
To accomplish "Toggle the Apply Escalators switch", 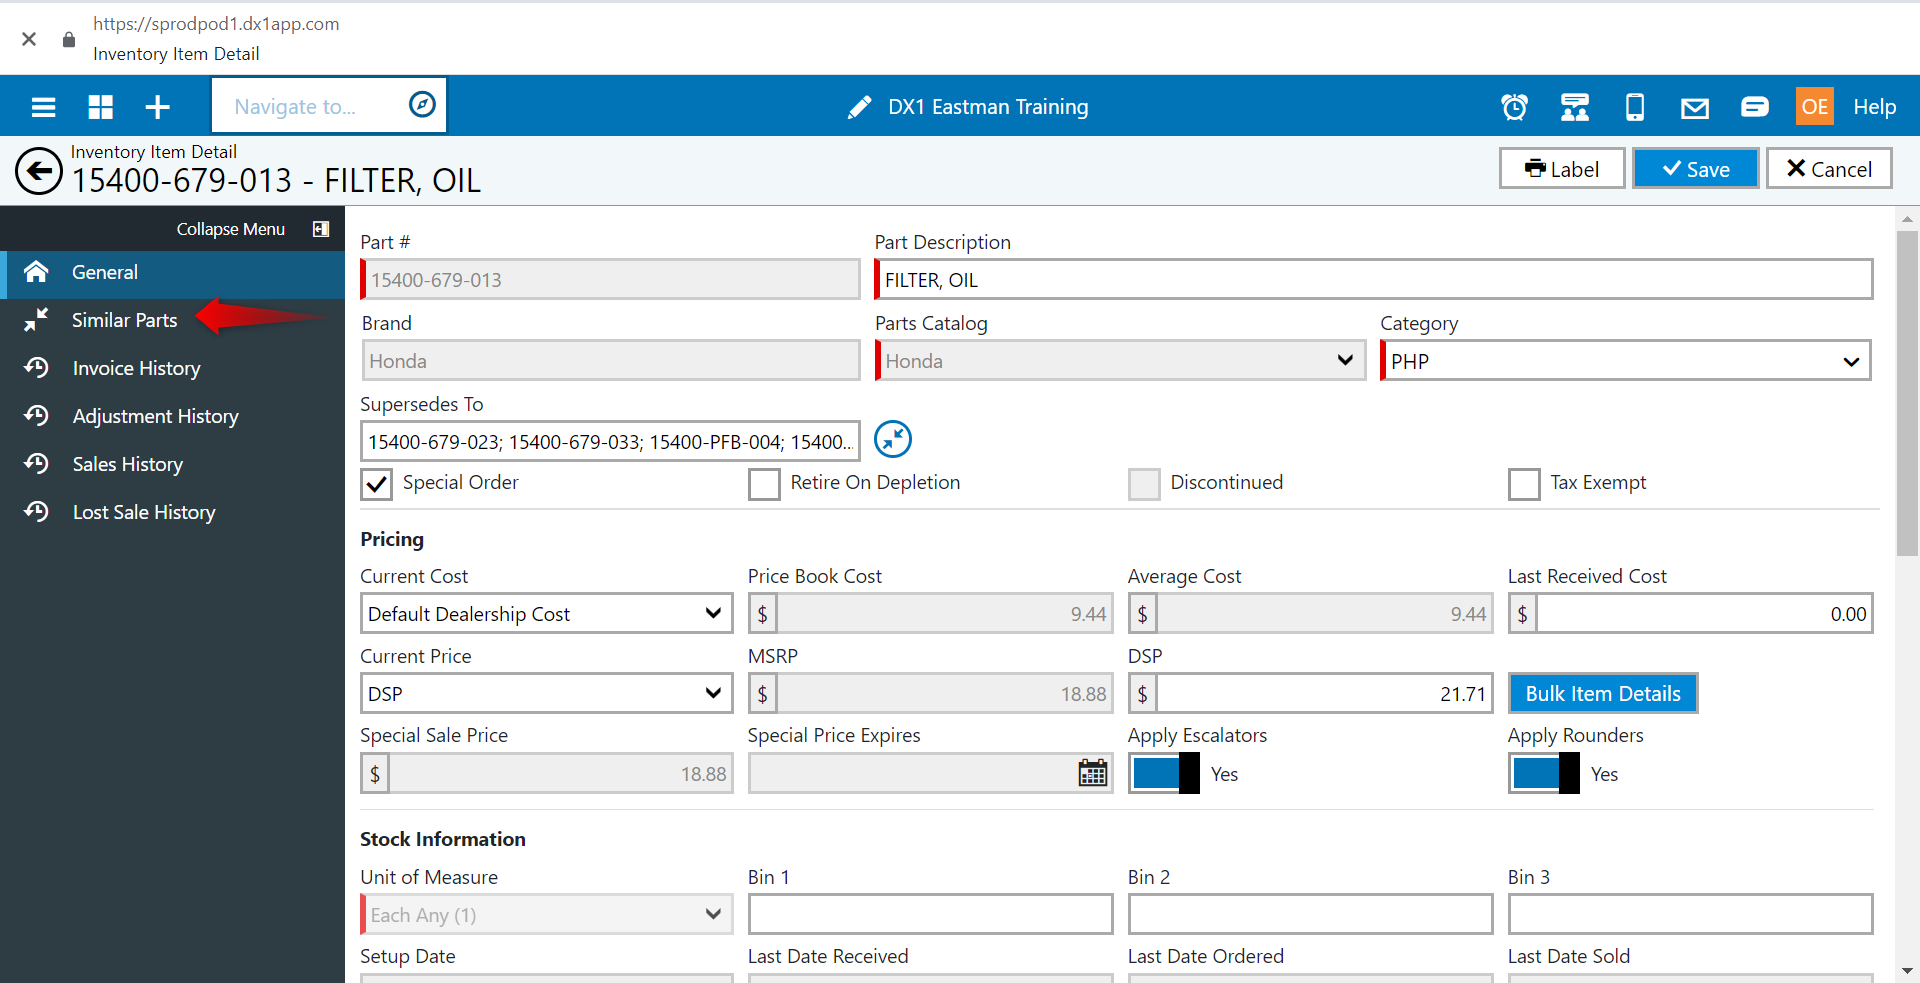I will click(1164, 773).
